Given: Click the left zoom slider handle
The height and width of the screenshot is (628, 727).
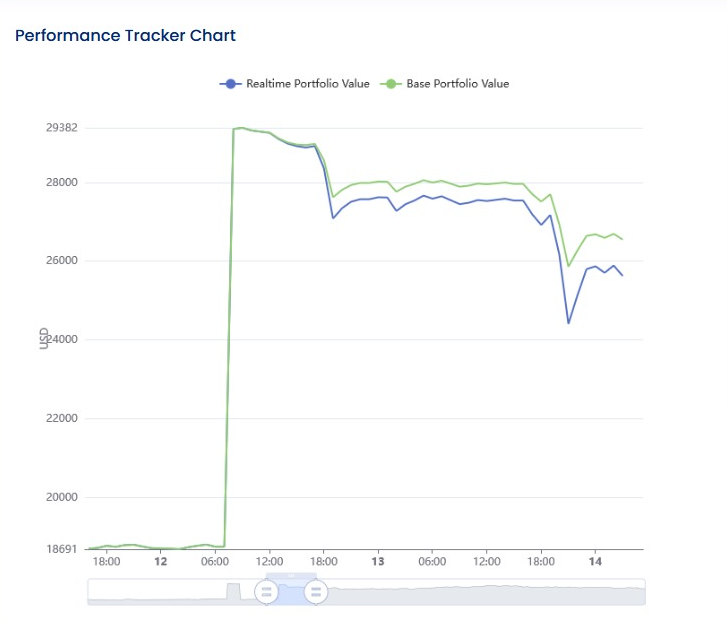Looking at the screenshot, I should [266, 592].
